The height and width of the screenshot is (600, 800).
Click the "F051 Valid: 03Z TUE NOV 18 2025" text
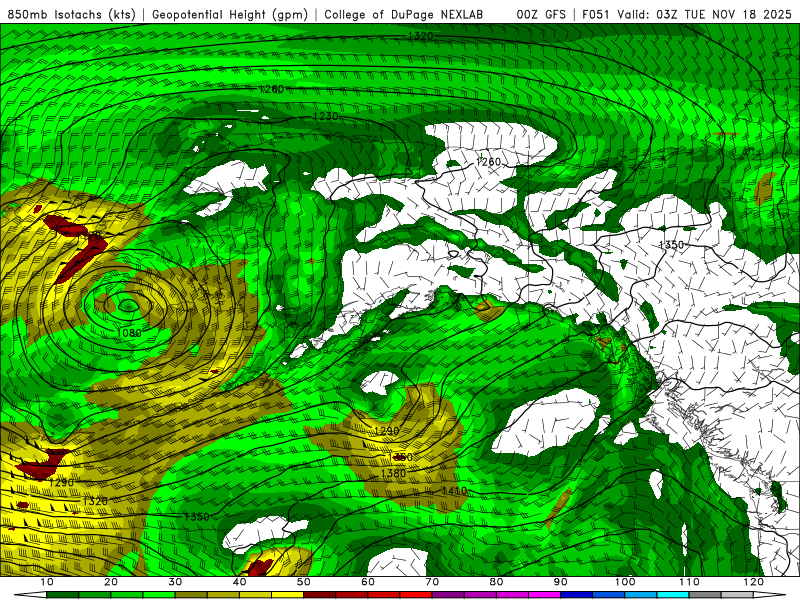click(687, 14)
